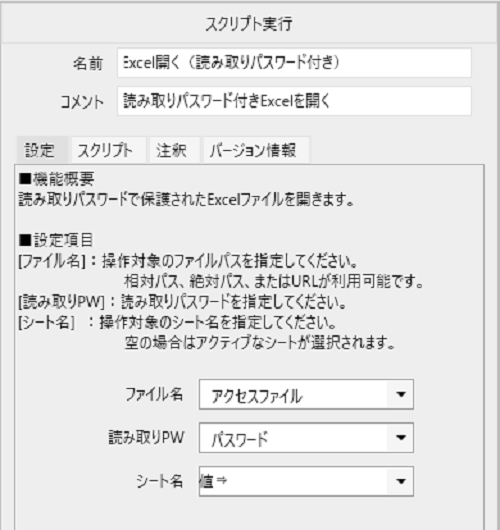
Task: Show the バージョン情報 tab
Action: coord(253,150)
